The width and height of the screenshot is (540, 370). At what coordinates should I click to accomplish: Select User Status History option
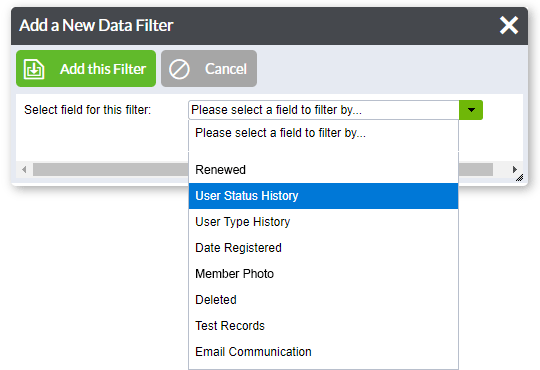pos(323,196)
